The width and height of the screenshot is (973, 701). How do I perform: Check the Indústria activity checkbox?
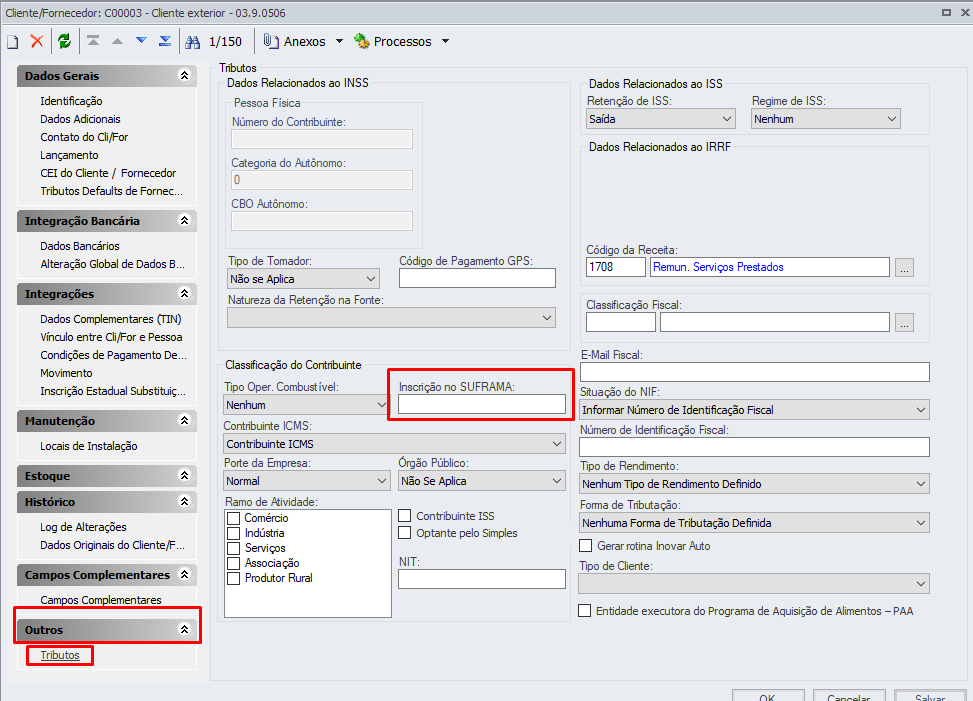coord(233,533)
